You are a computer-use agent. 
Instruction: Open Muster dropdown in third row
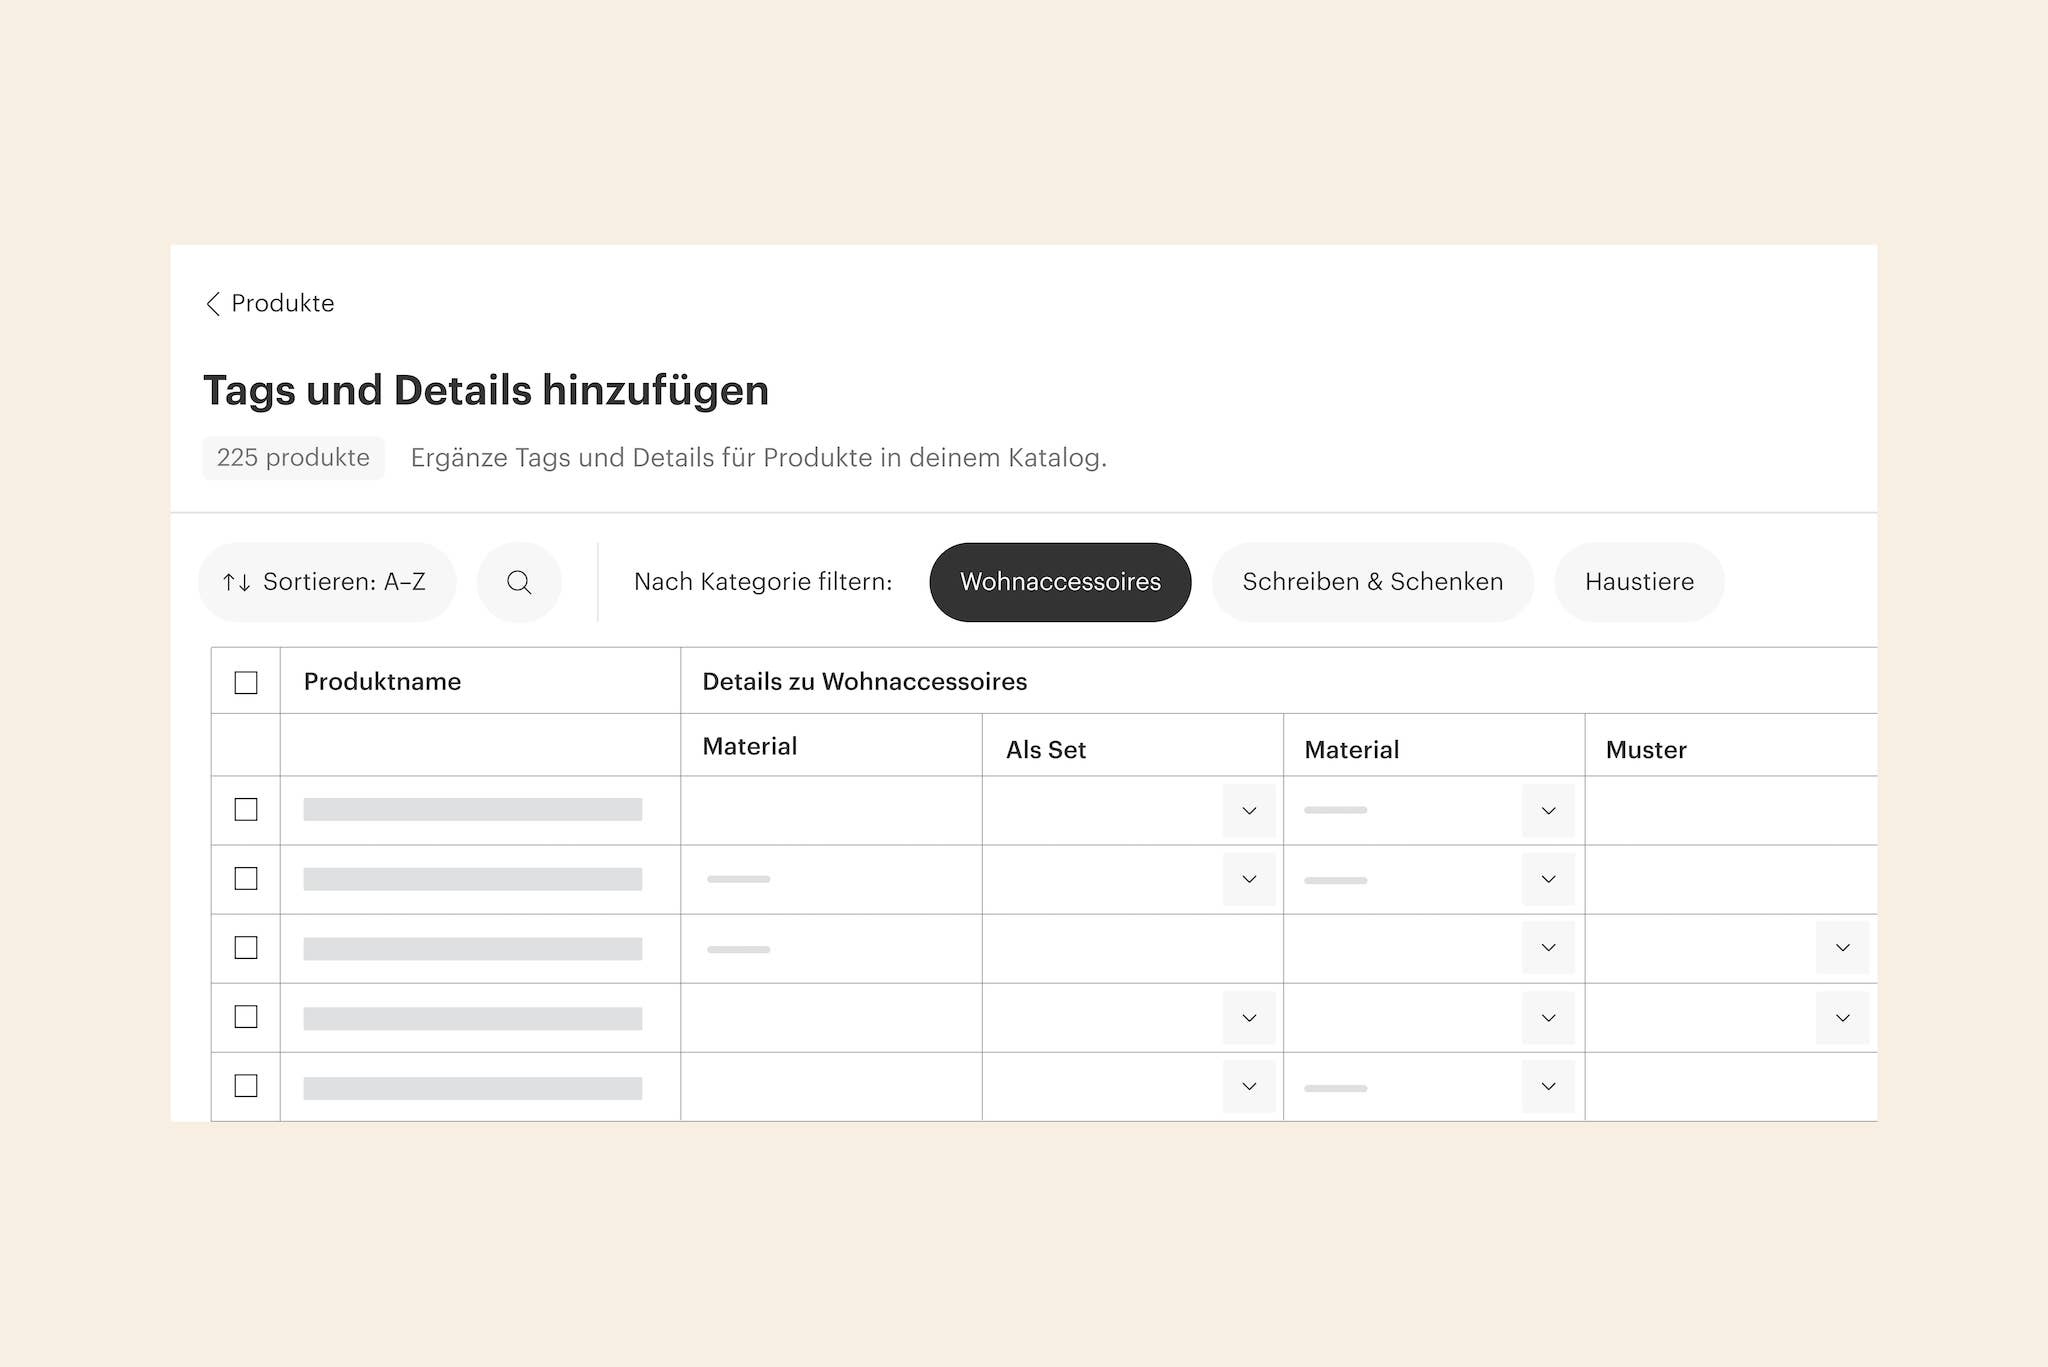[1842, 948]
